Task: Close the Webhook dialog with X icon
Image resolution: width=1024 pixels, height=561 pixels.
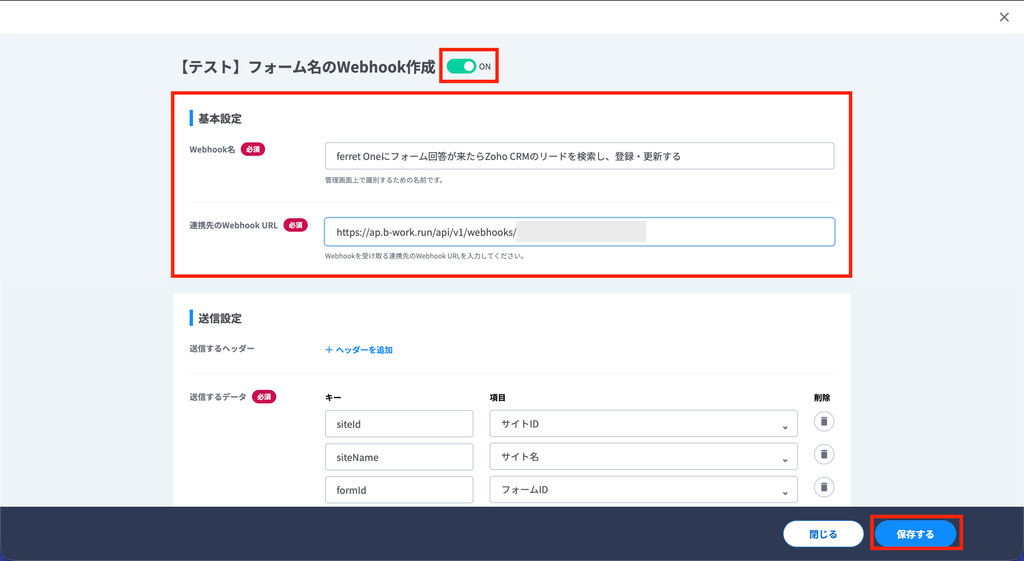Action: 1004,17
